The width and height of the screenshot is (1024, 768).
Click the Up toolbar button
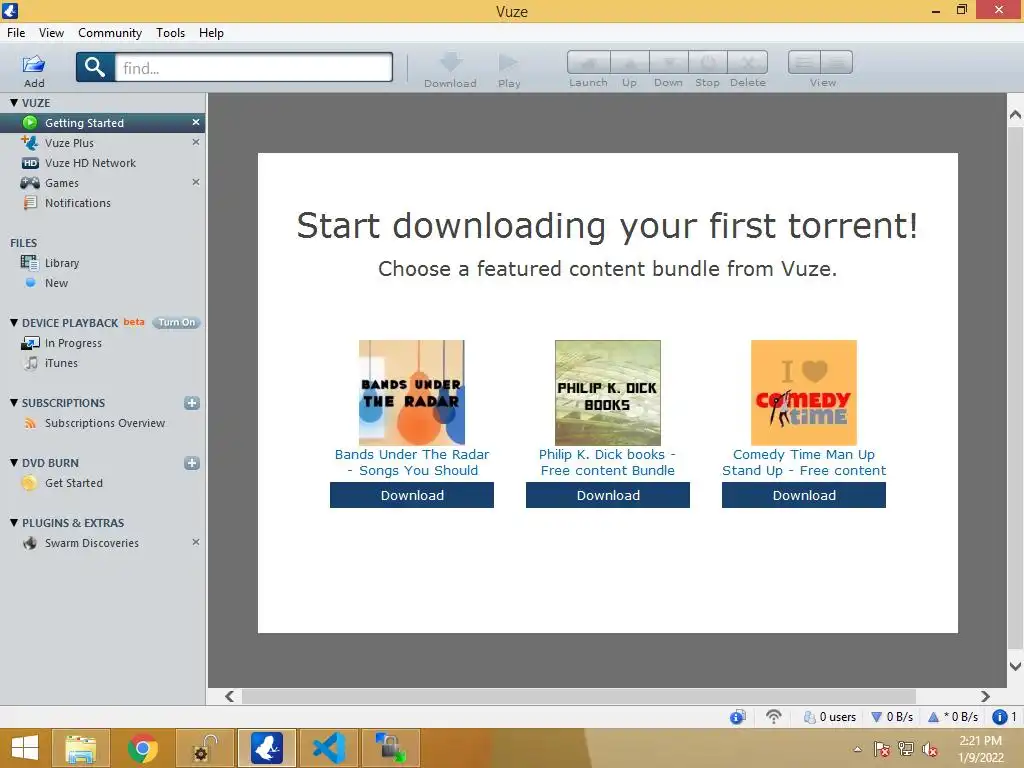click(x=630, y=63)
